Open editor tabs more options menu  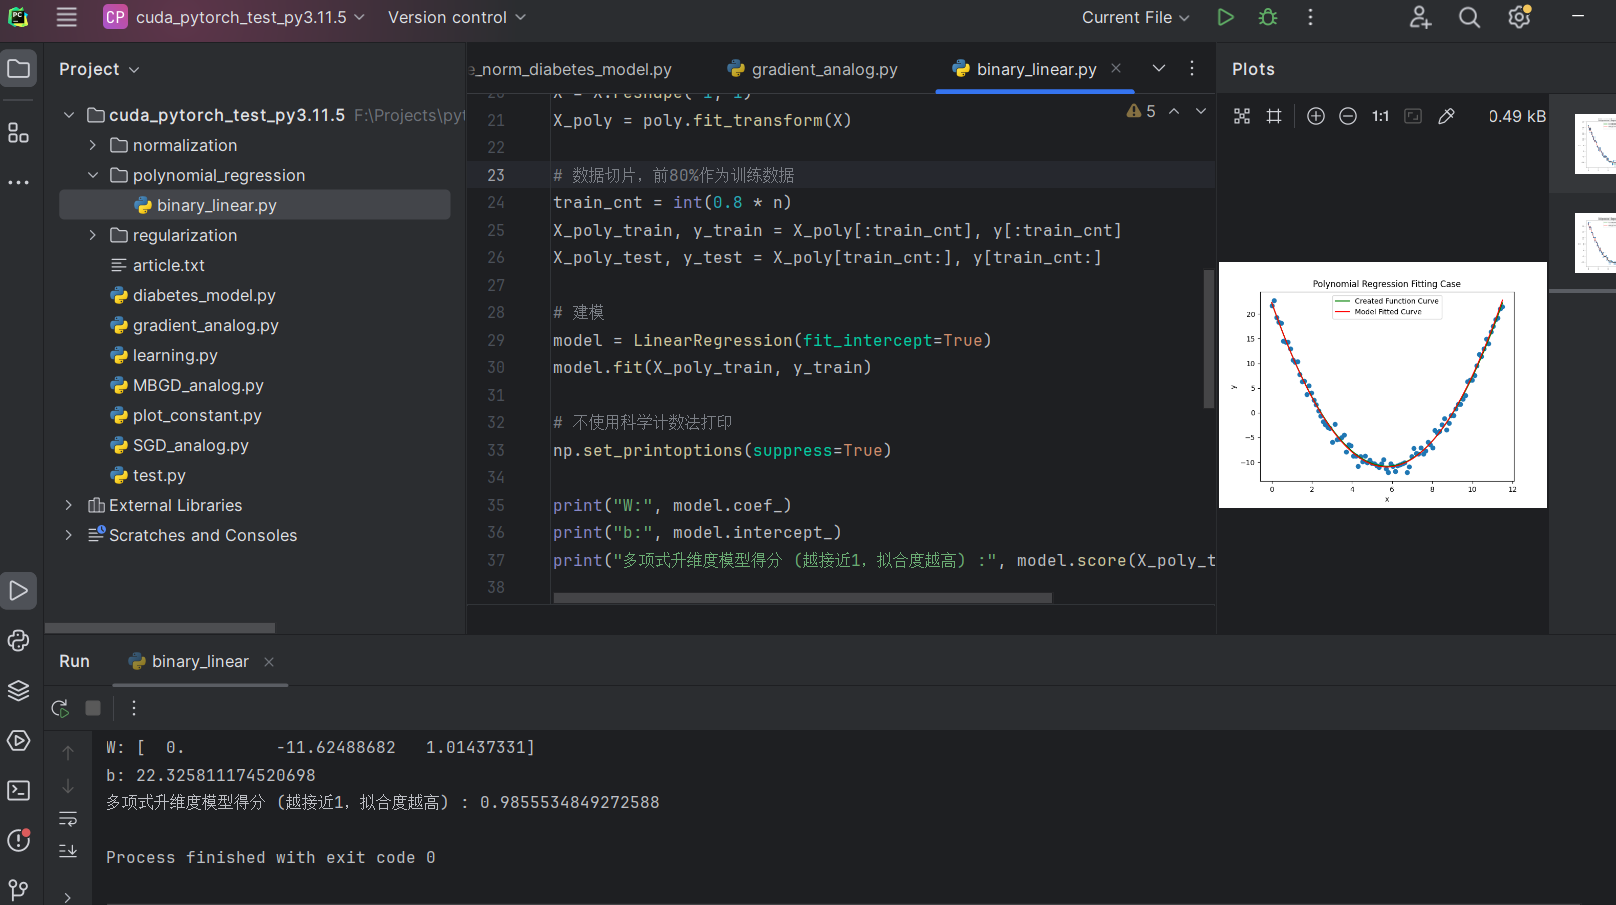coord(1192,68)
